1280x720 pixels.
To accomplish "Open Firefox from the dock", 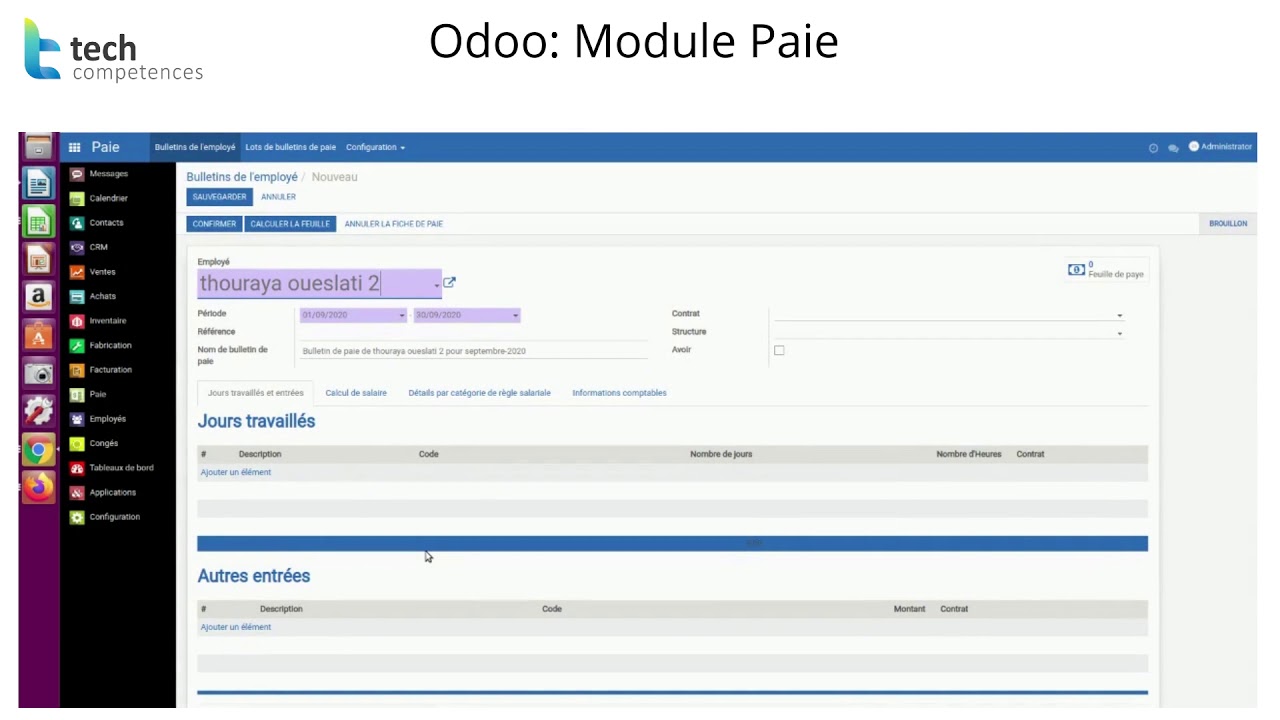I will 38,487.
